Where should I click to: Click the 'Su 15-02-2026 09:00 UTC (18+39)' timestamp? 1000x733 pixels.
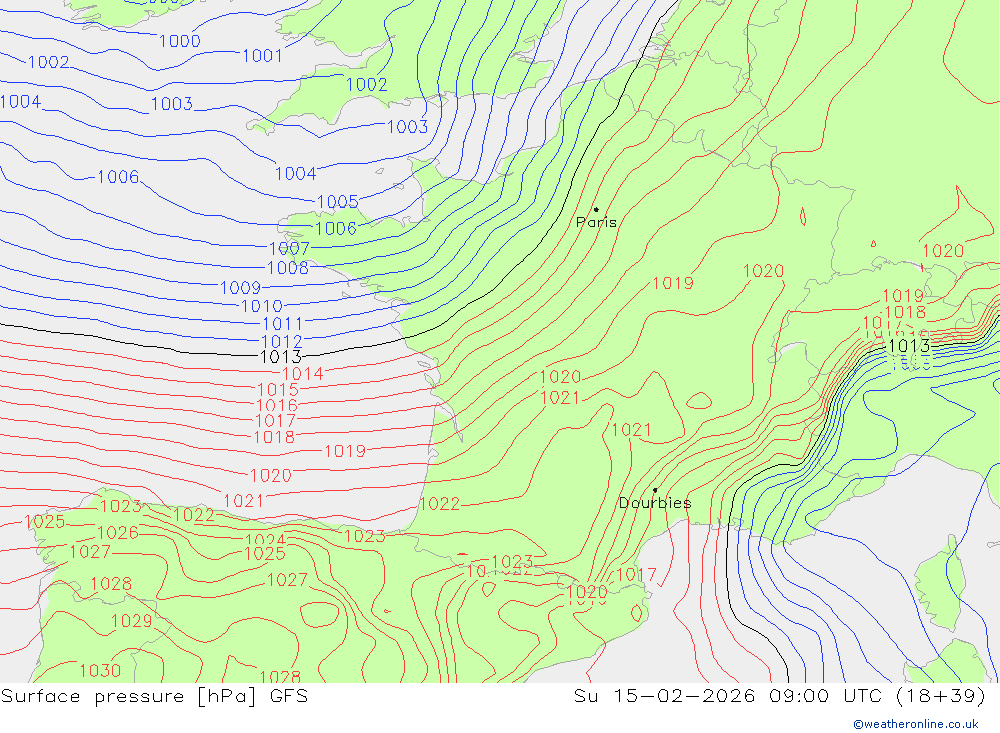[x=779, y=696]
